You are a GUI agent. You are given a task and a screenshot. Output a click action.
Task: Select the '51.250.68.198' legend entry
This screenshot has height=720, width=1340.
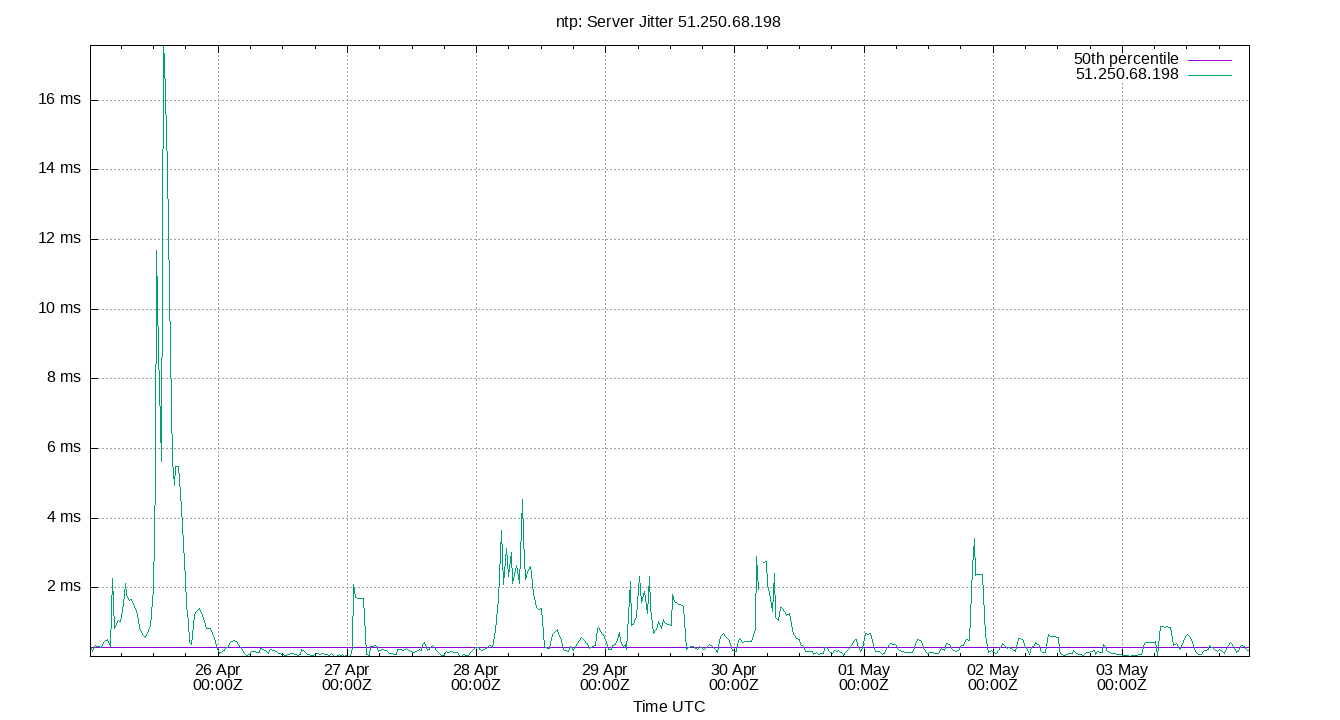(1127, 74)
